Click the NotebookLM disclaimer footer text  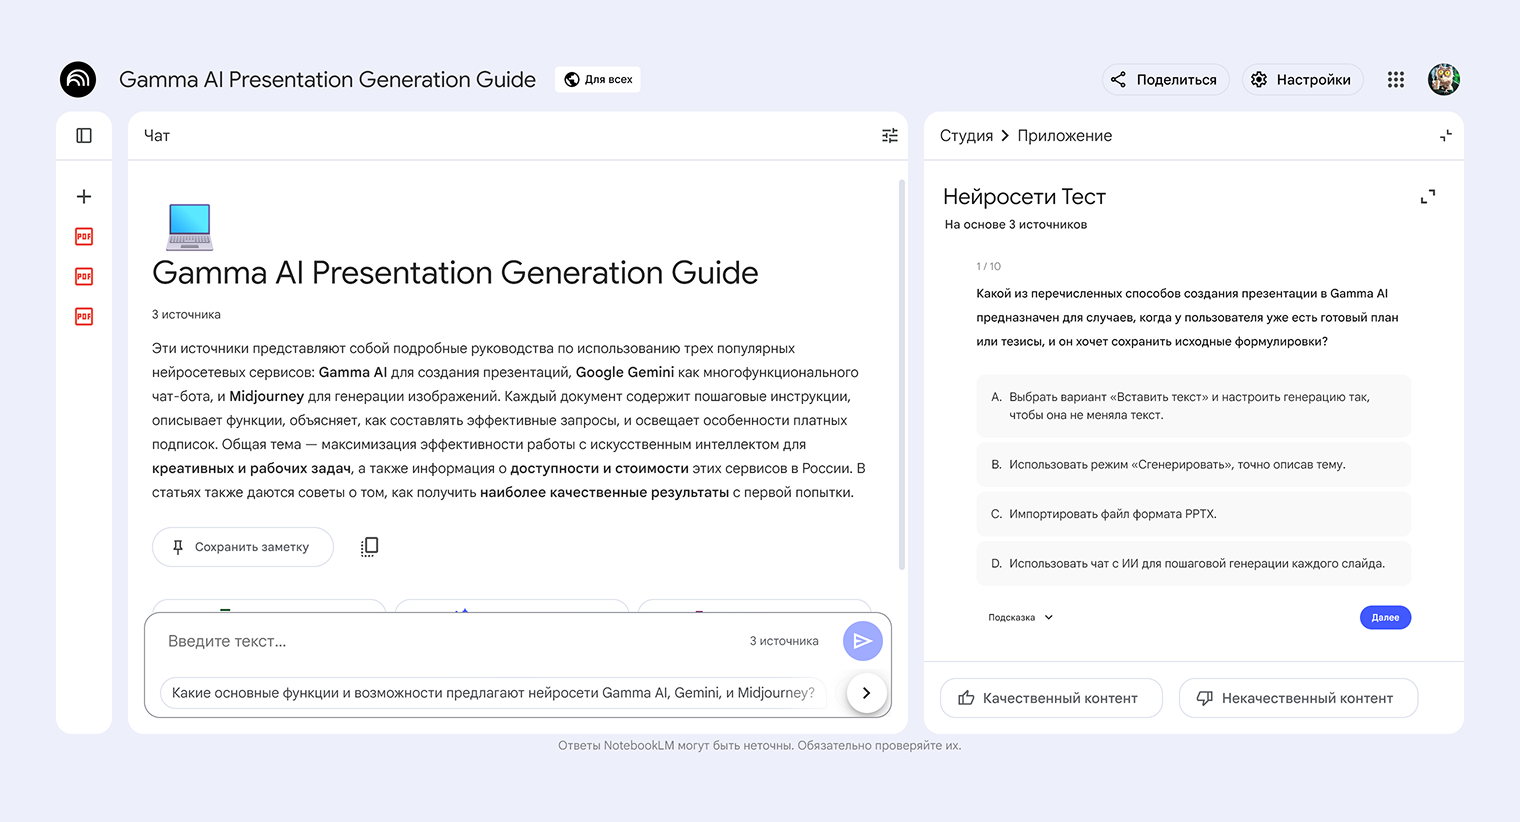(x=759, y=746)
